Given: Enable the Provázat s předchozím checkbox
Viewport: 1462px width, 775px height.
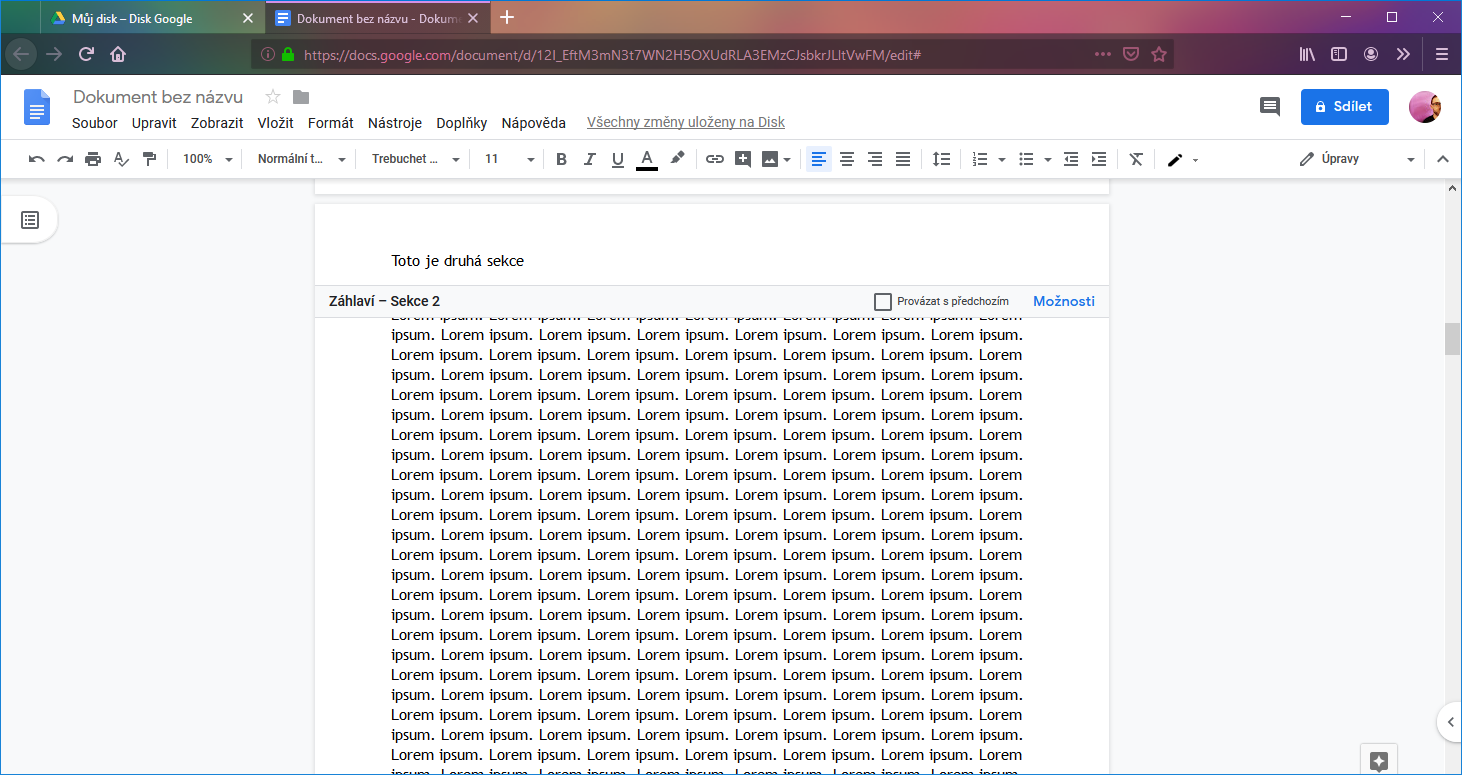Looking at the screenshot, I should click(x=882, y=301).
